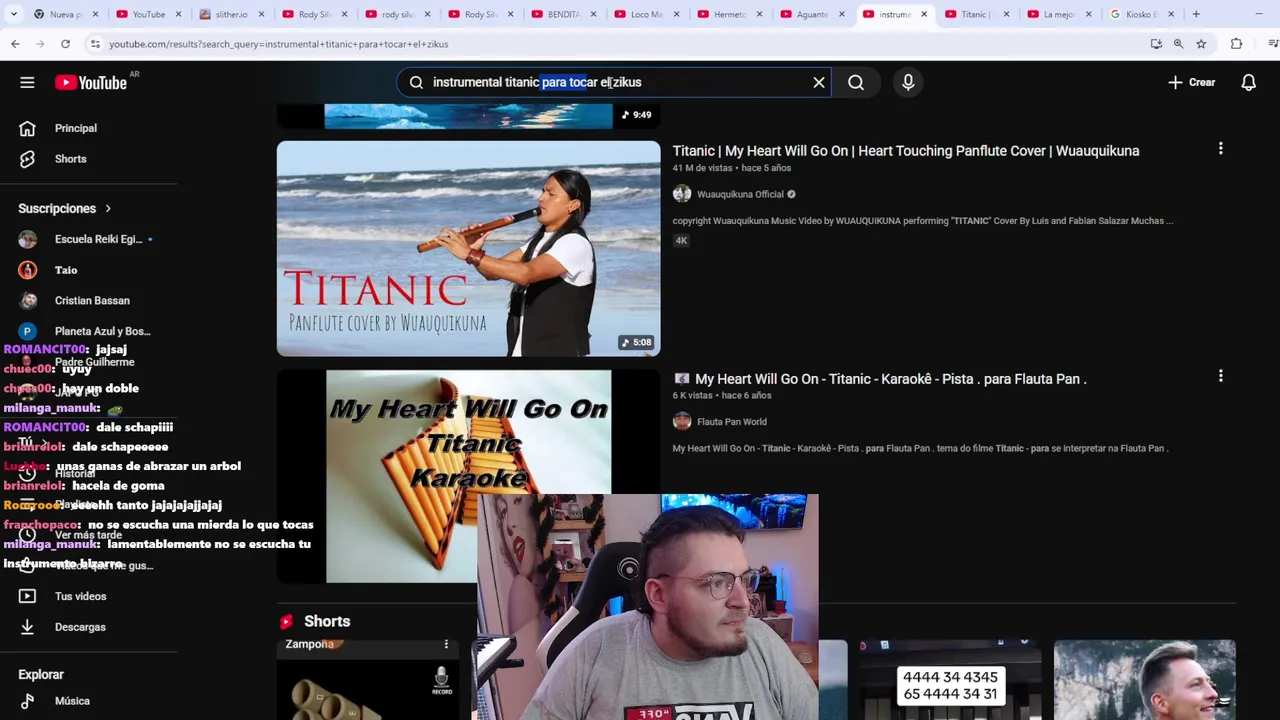The width and height of the screenshot is (1280, 720).
Task: Switch to the Hermeto tab
Action: click(x=730, y=14)
